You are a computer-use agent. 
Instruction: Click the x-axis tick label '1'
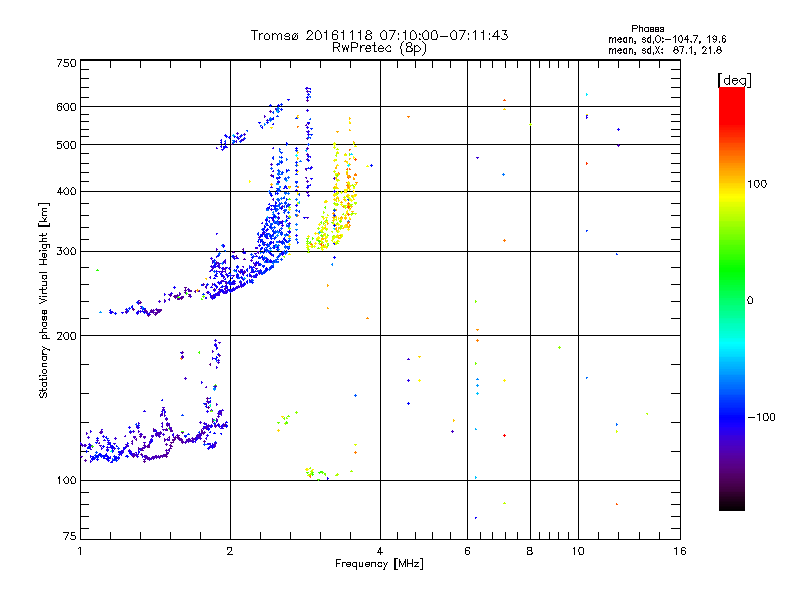[x=80, y=551]
